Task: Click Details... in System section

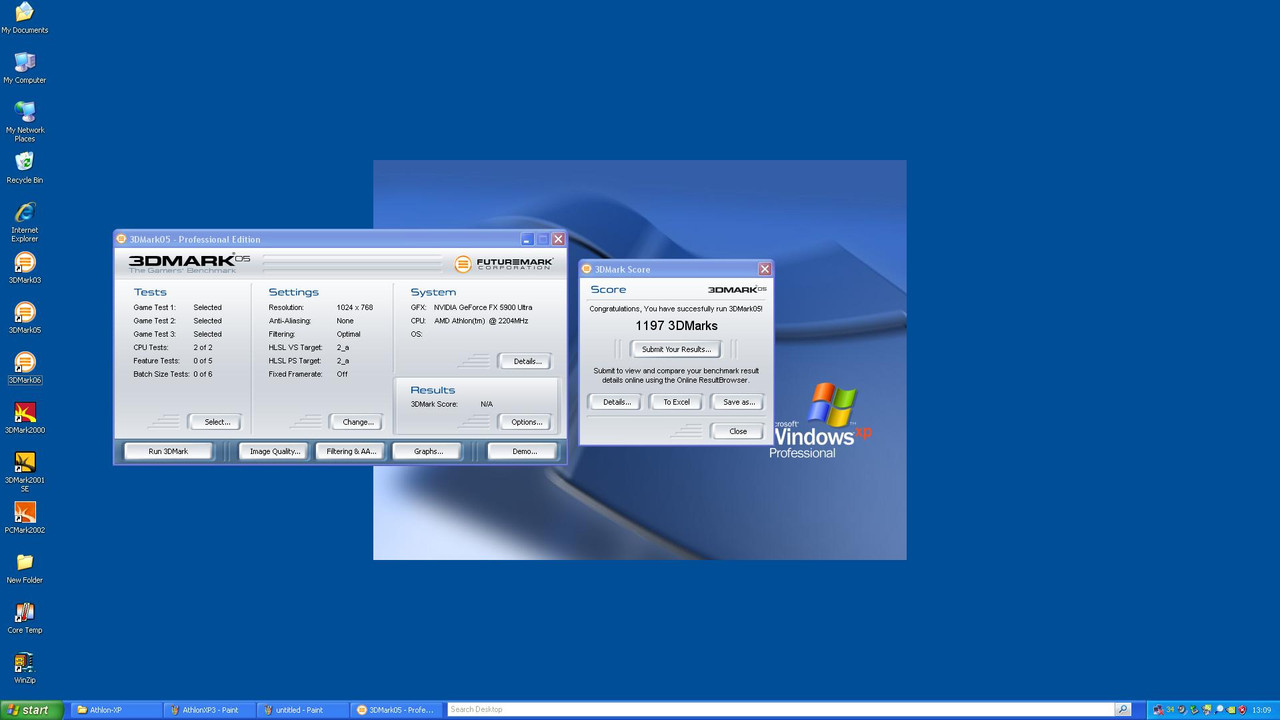Action: tap(525, 361)
